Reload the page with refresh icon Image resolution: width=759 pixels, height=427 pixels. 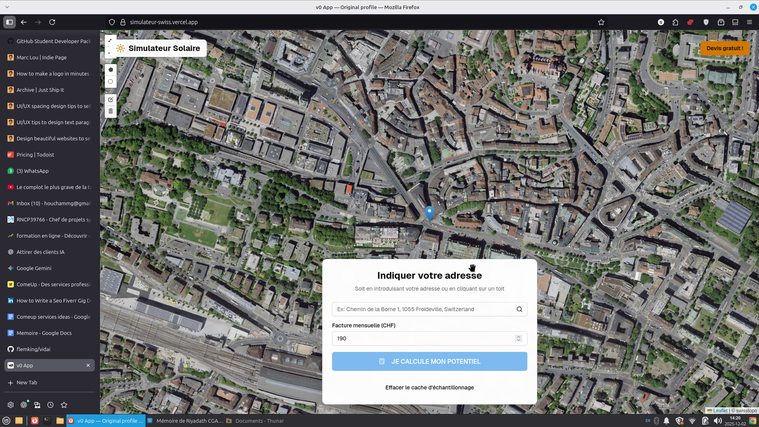click(x=52, y=21)
